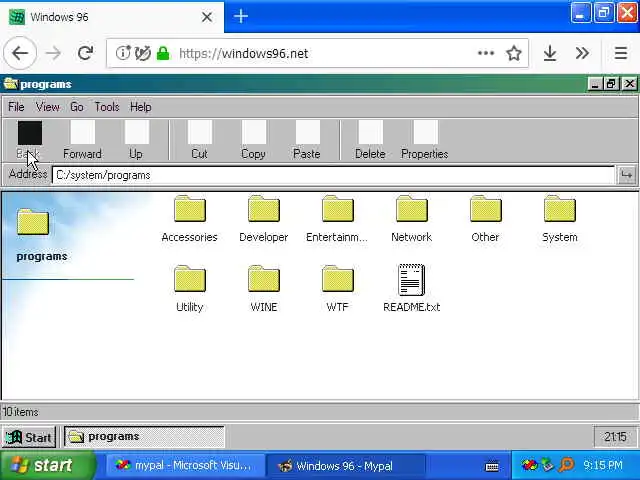Open the WINE folder
Screen dimensions: 640x480
[264, 289]
